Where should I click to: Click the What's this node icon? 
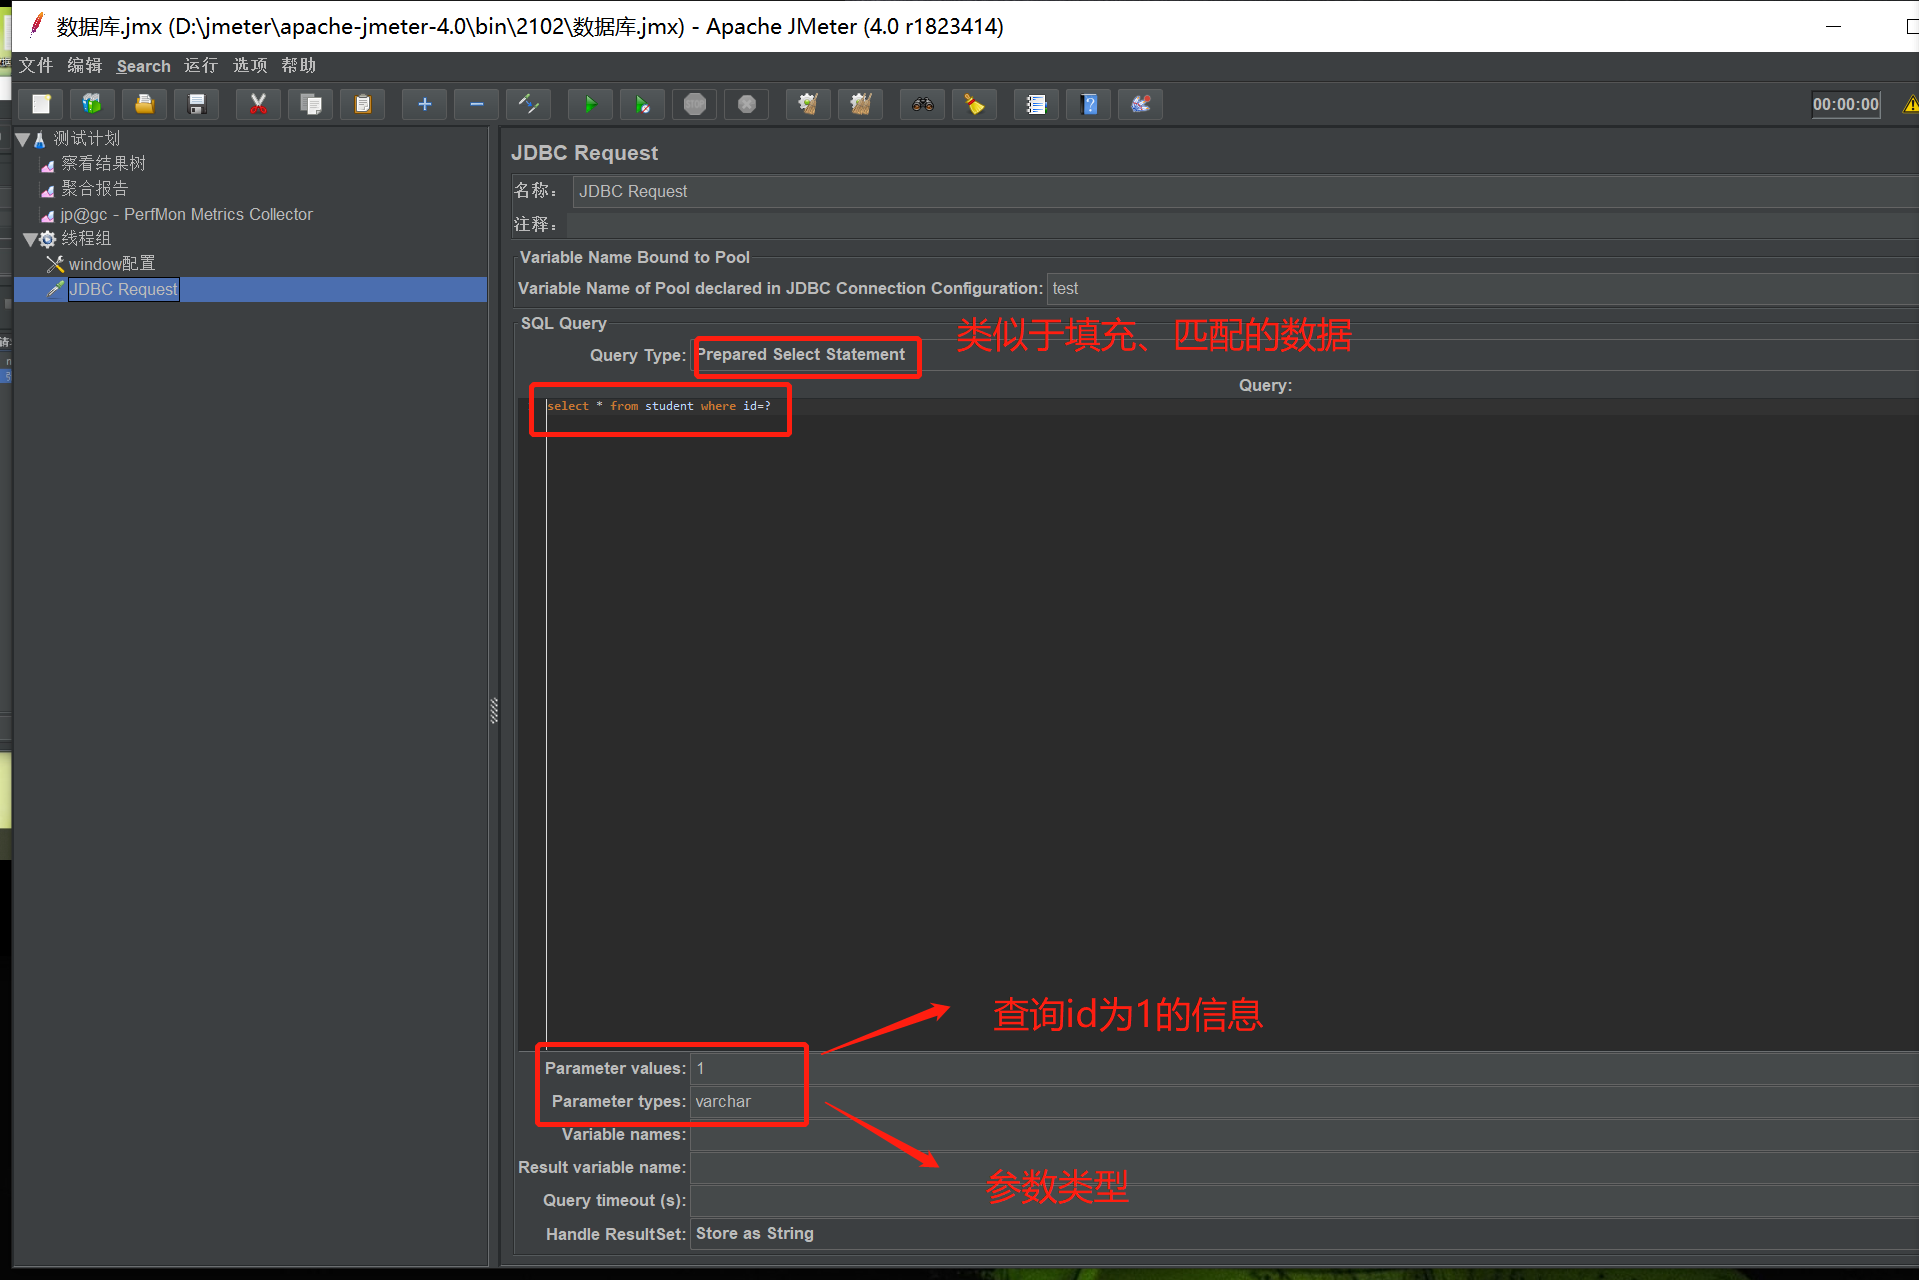[x=1141, y=104]
